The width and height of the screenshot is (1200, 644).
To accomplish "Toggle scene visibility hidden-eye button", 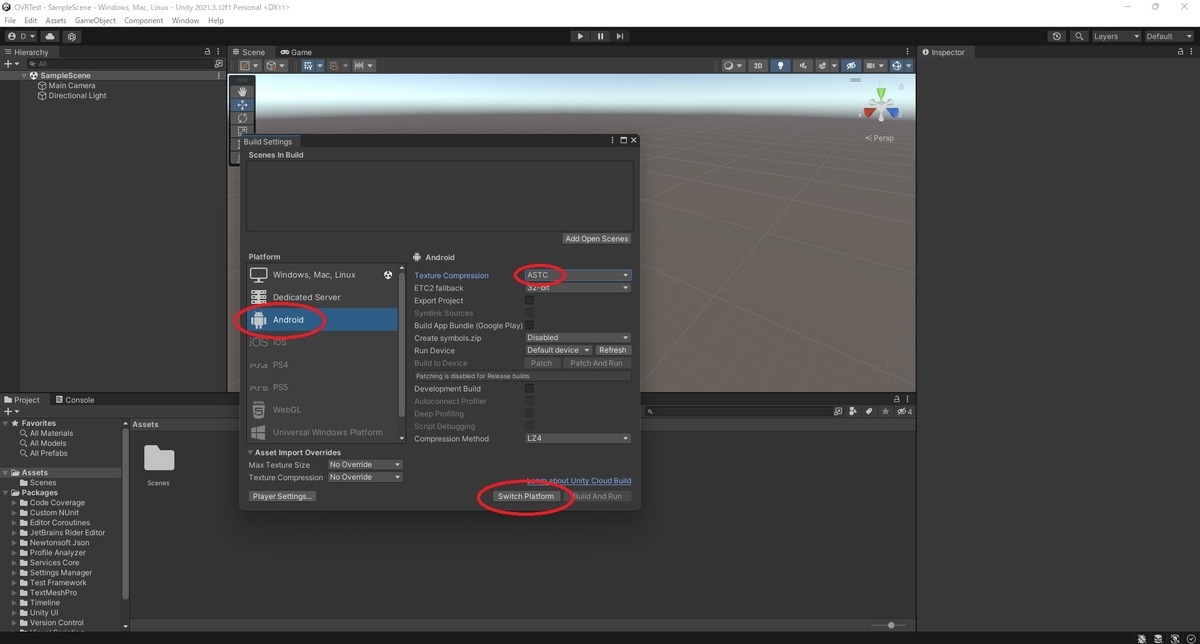I will (851, 66).
